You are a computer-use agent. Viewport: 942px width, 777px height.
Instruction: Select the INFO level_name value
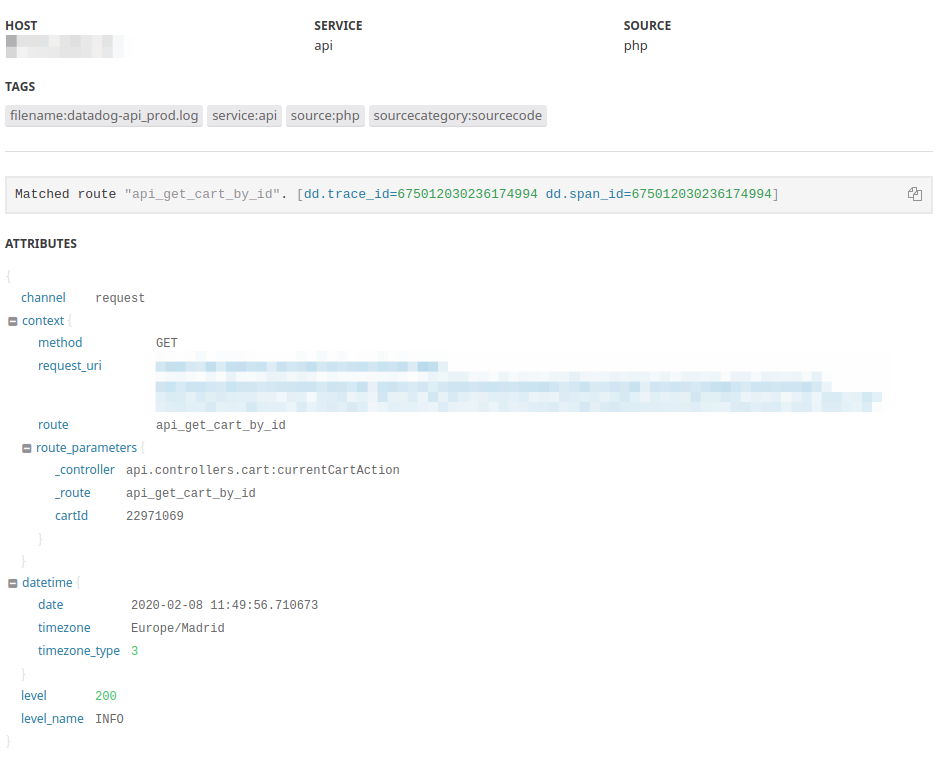pos(109,719)
